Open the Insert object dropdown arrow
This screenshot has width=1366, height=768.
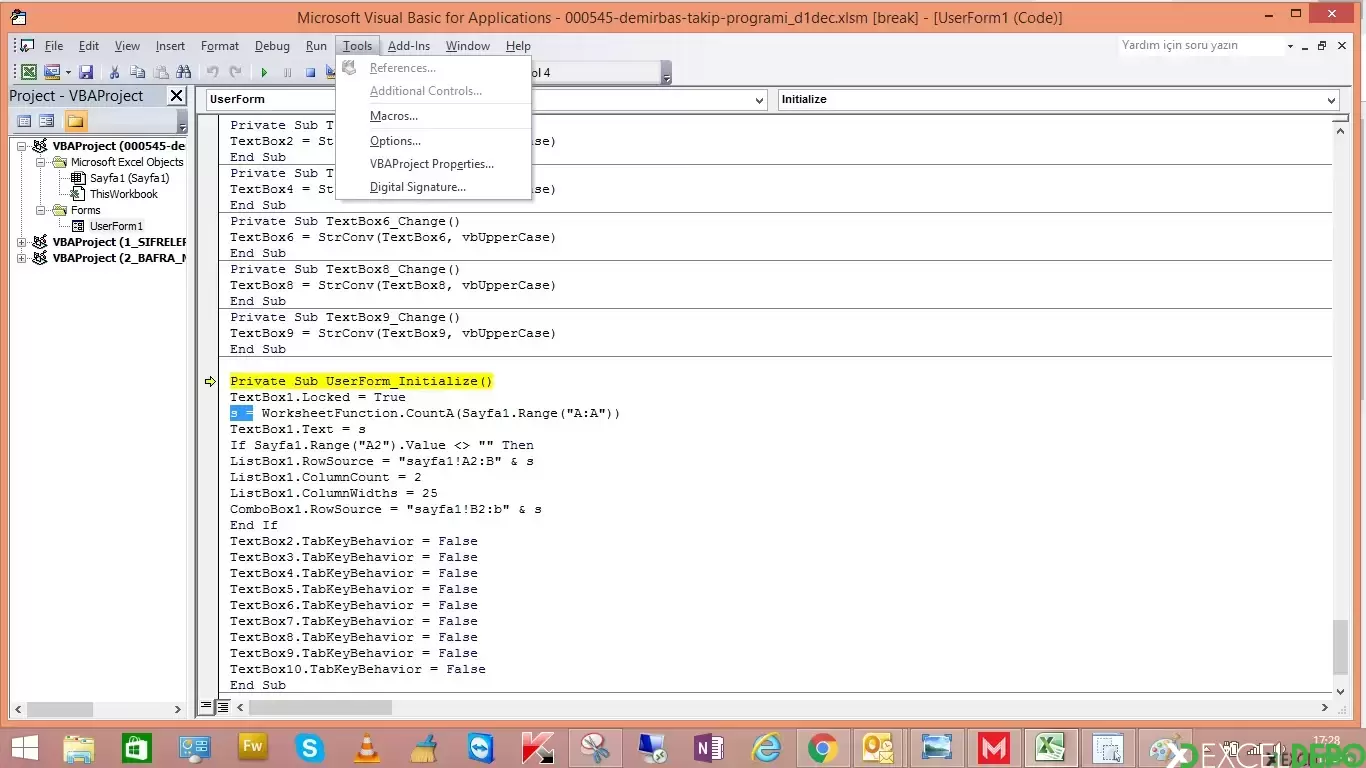pyautogui.click(x=68, y=72)
